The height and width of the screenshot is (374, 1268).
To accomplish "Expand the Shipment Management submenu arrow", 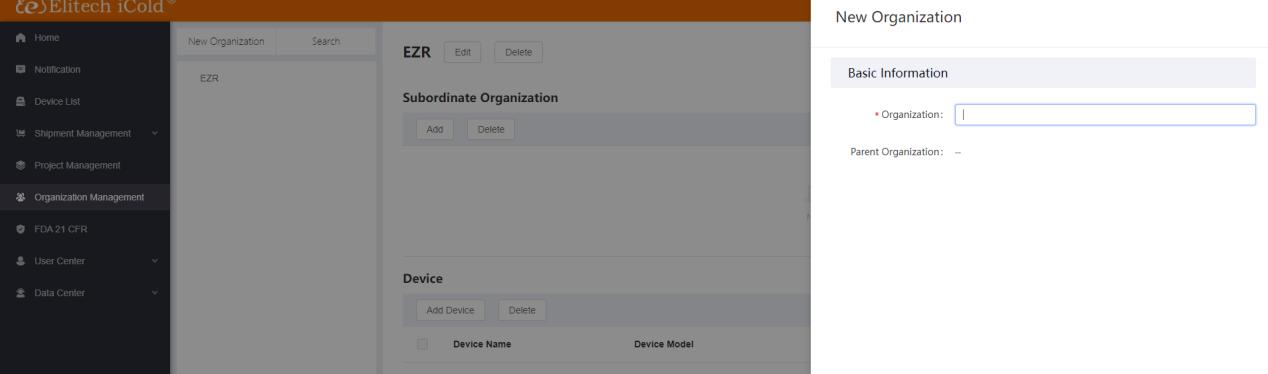I will pyautogui.click(x=155, y=134).
